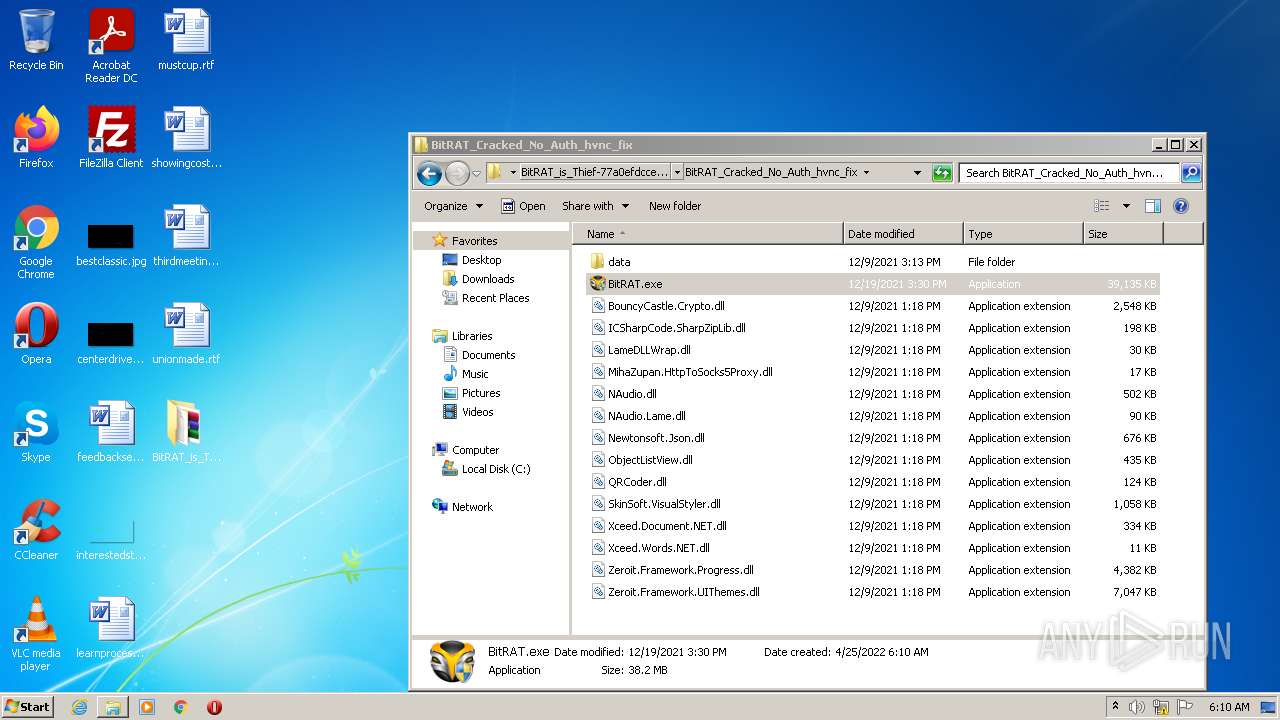Select BitRAT.exe in the file list

[872, 284]
